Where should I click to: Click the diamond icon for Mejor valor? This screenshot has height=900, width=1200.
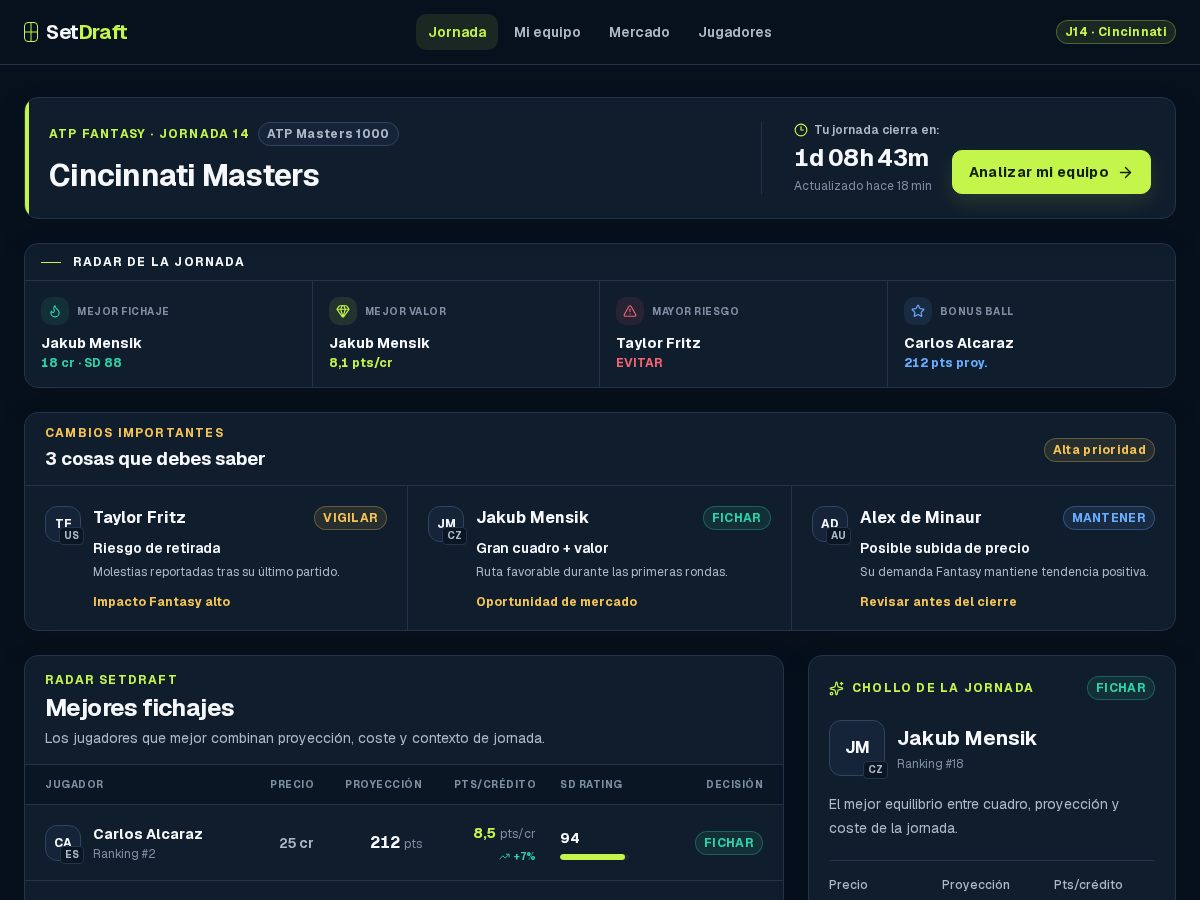click(343, 311)
